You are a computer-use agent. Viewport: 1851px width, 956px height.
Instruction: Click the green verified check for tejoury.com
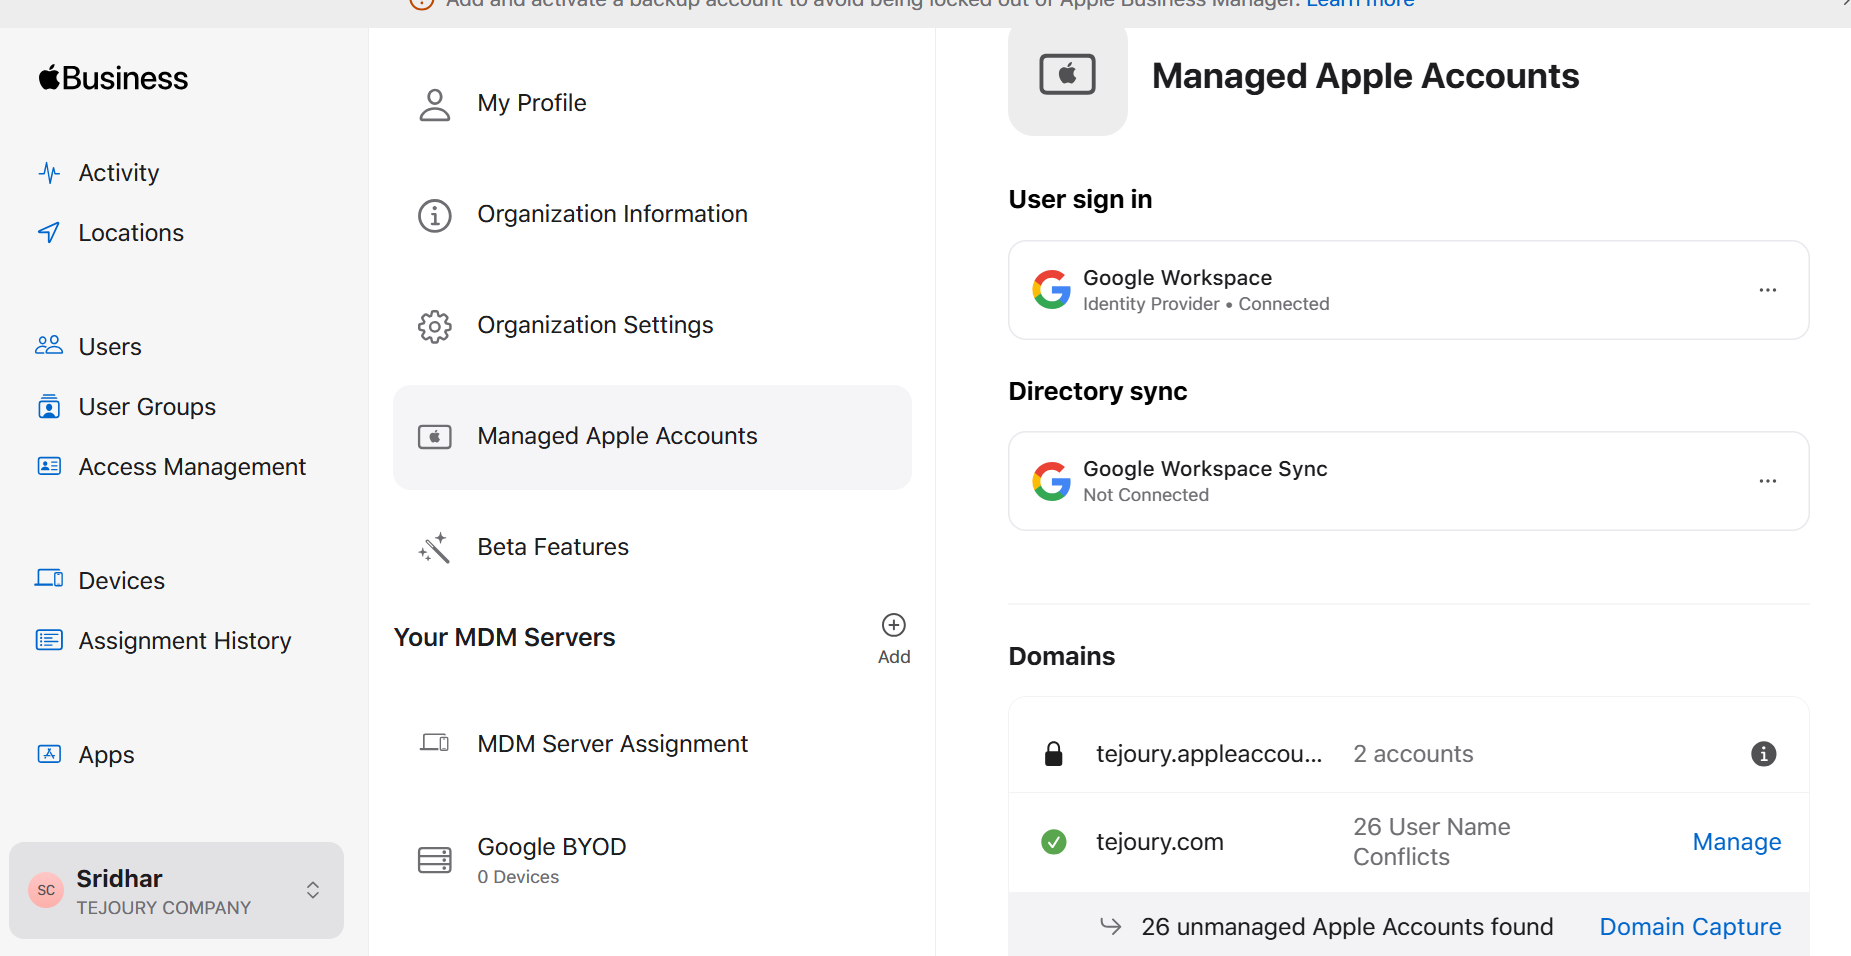coord(1054,842)
